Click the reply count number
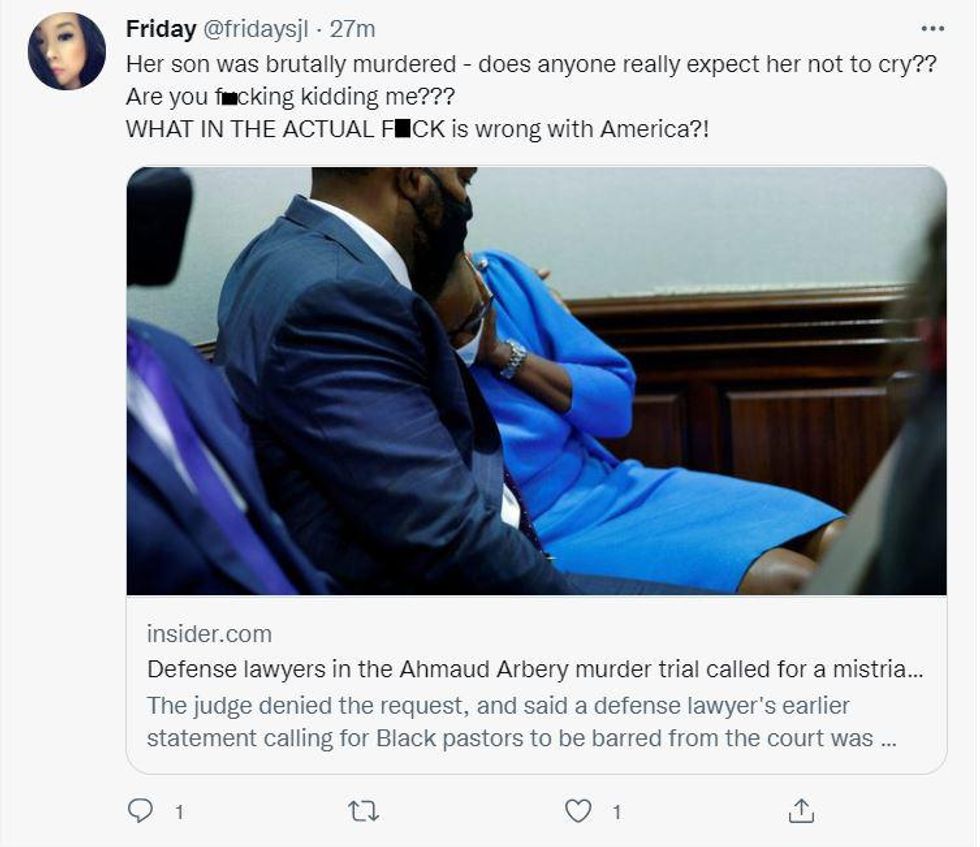The height and width of the screenshot is (847, 980). 179,813
